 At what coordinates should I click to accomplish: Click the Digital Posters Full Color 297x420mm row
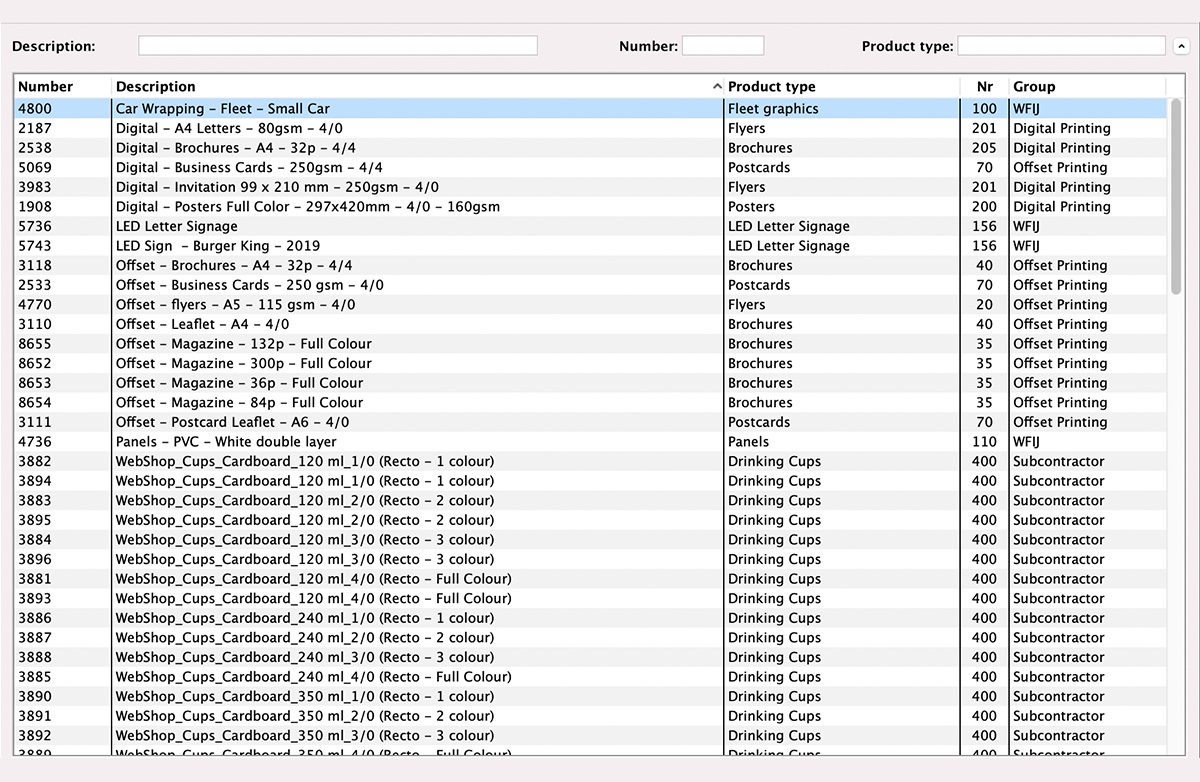click(x=307, y=207)
